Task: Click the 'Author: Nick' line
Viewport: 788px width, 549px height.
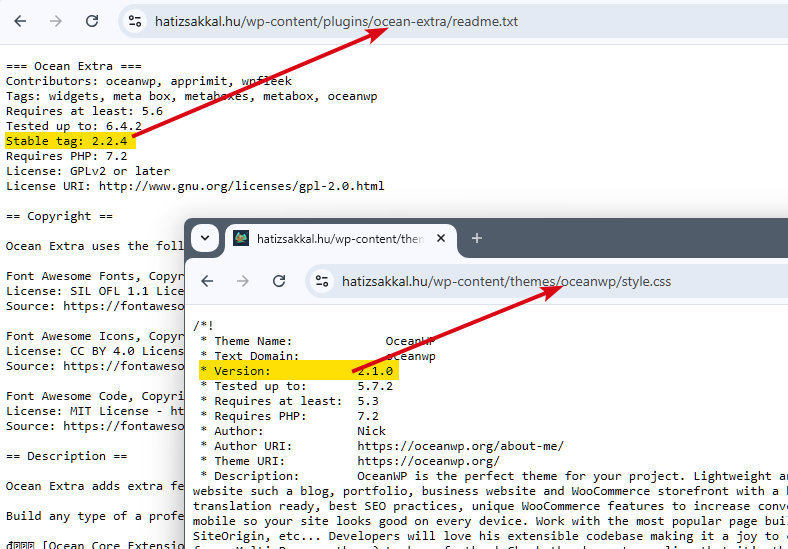Action: [x=292, y=431]
